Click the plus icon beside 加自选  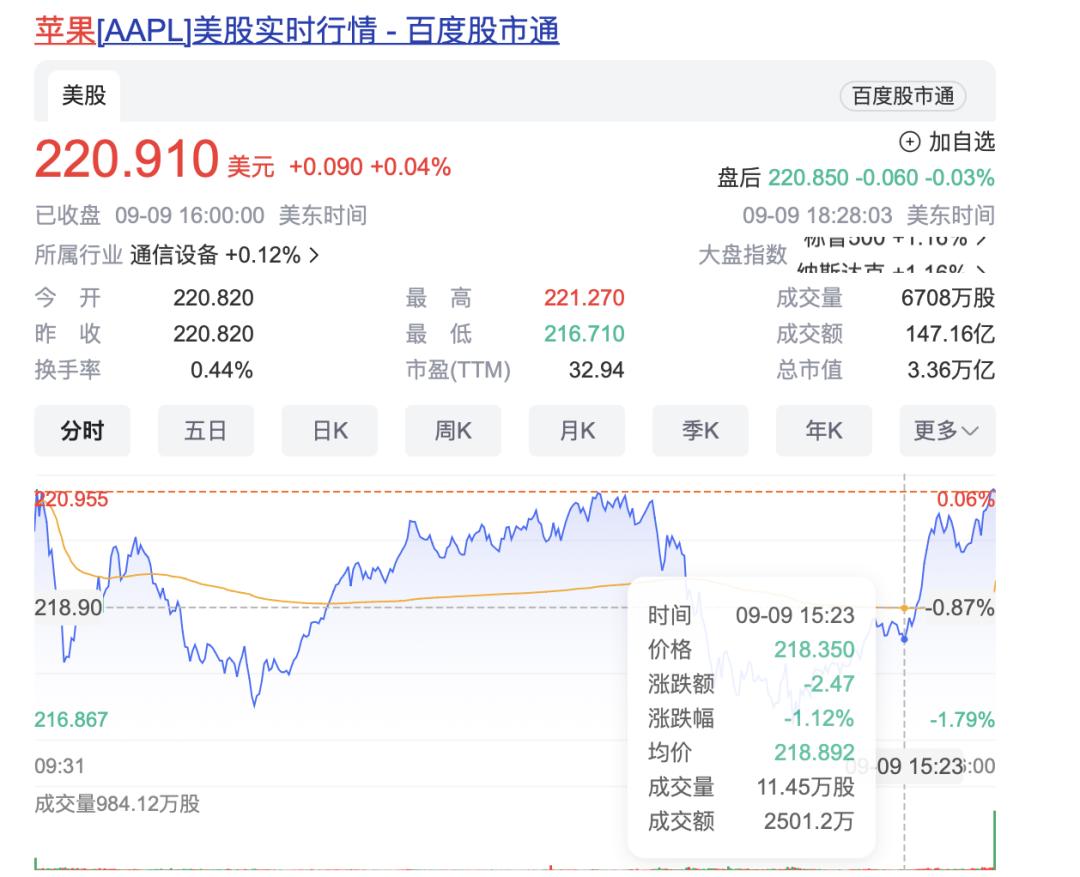[x=909, y=142]
